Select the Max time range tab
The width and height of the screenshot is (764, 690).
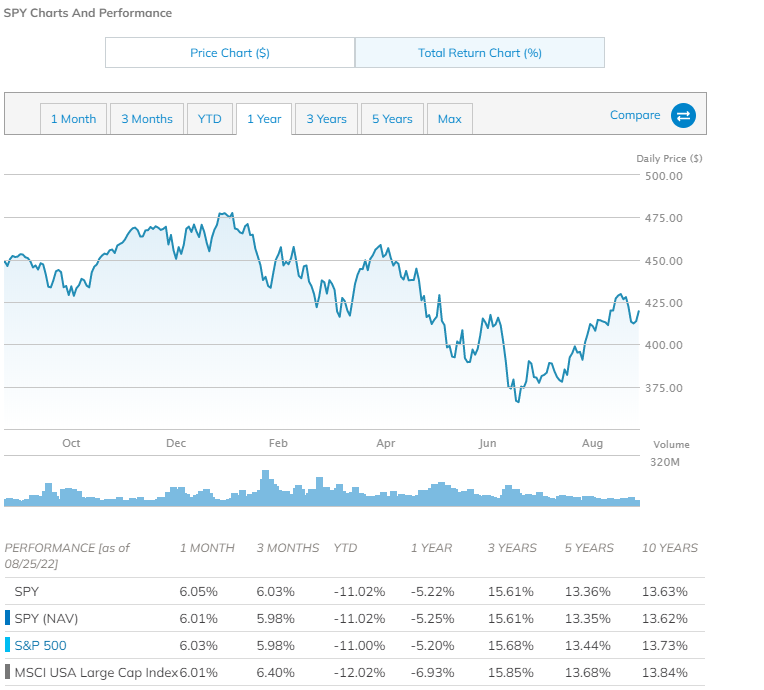tap(450, 119)
